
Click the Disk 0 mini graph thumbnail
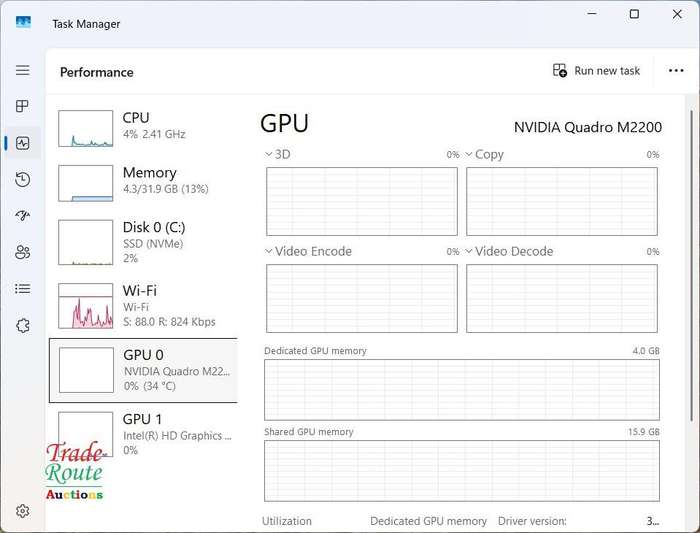point(85,242)
